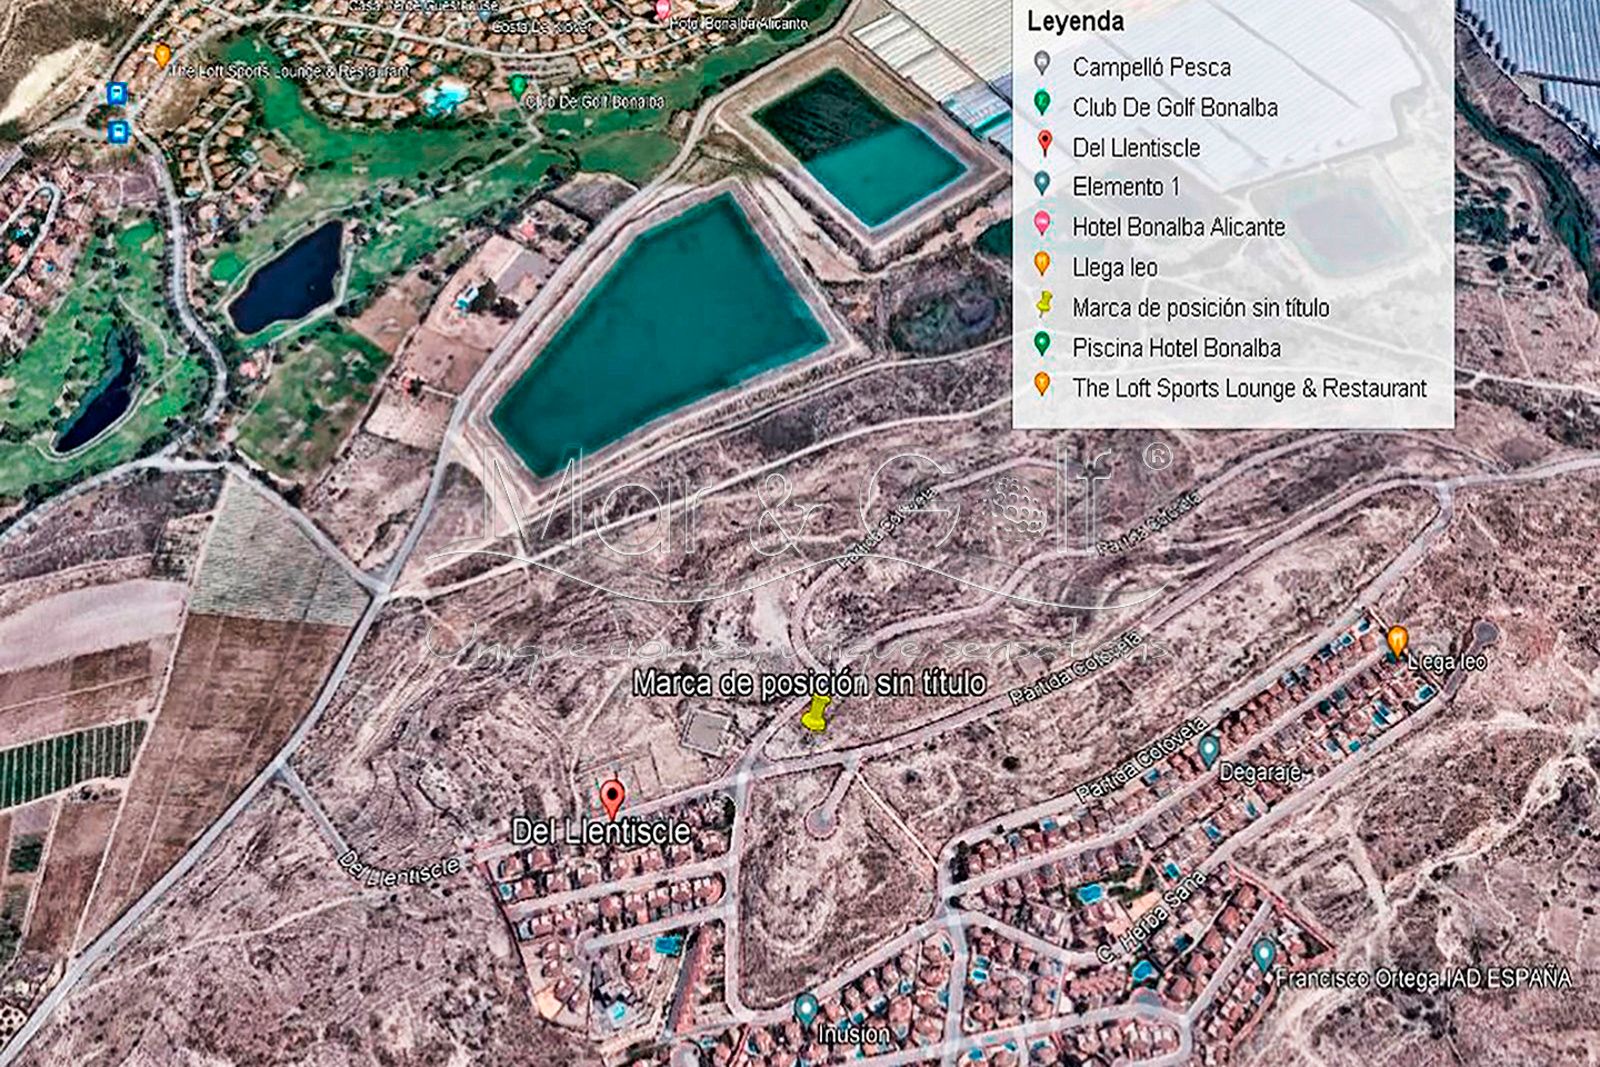This screenshot has width=1600, height=1067.
Task: Select Campelló Pesca in the legend
Action: tap(1151, 67)
